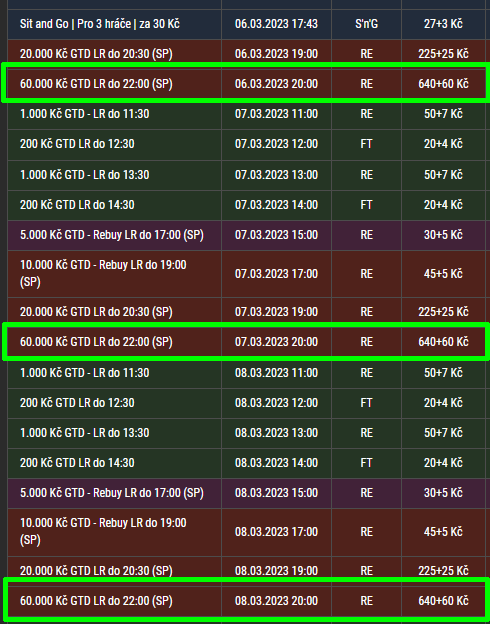
Task: Open 60.000 Kč GTD tournament on 06.03.2023
Action: tap(247, 84)
